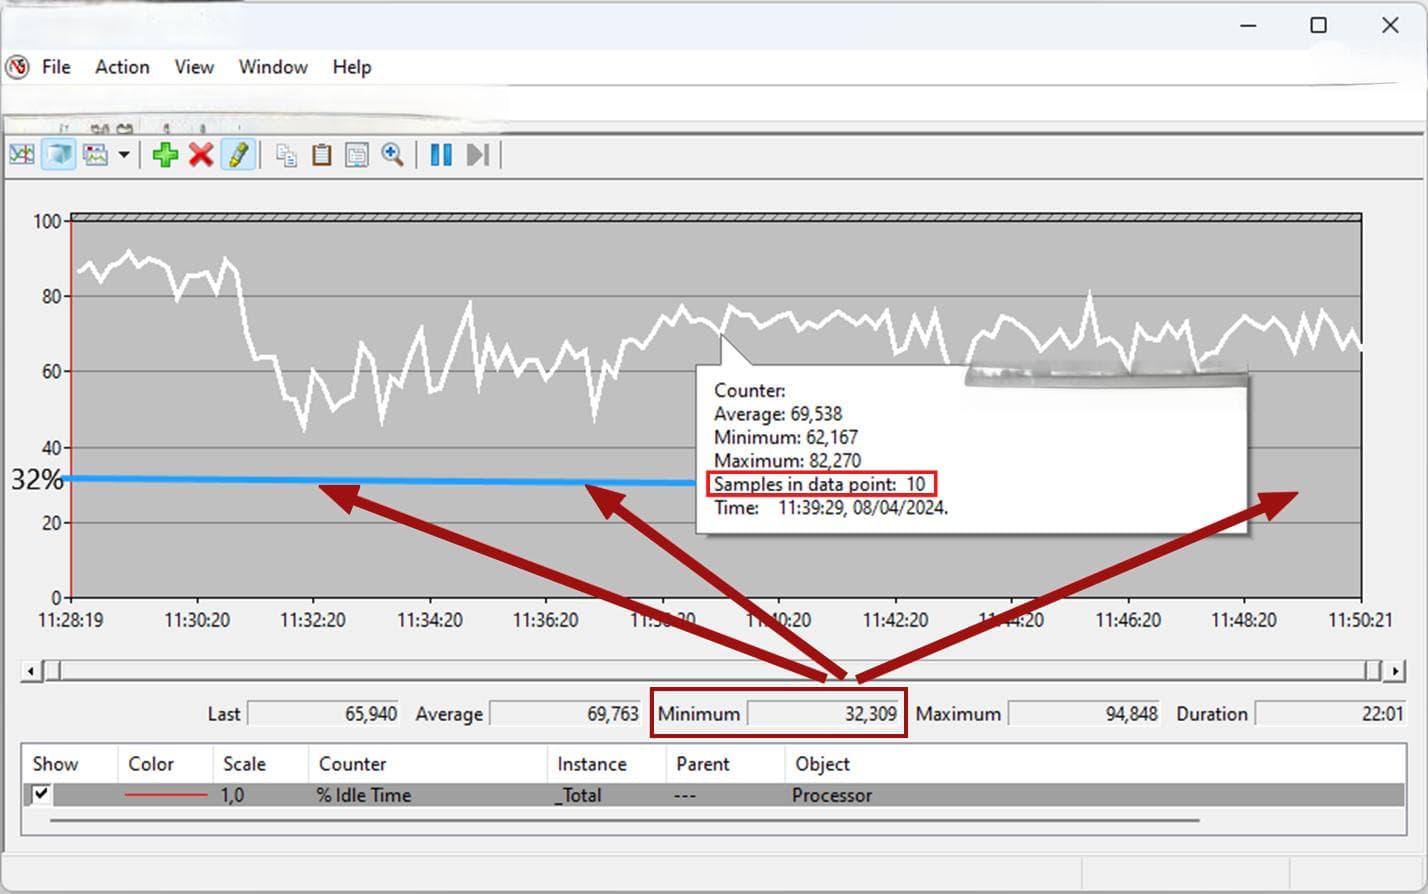This screenshot has height=894, width=1428.
Task: Close the Performance Monitor window
Action: (1390, 25)
